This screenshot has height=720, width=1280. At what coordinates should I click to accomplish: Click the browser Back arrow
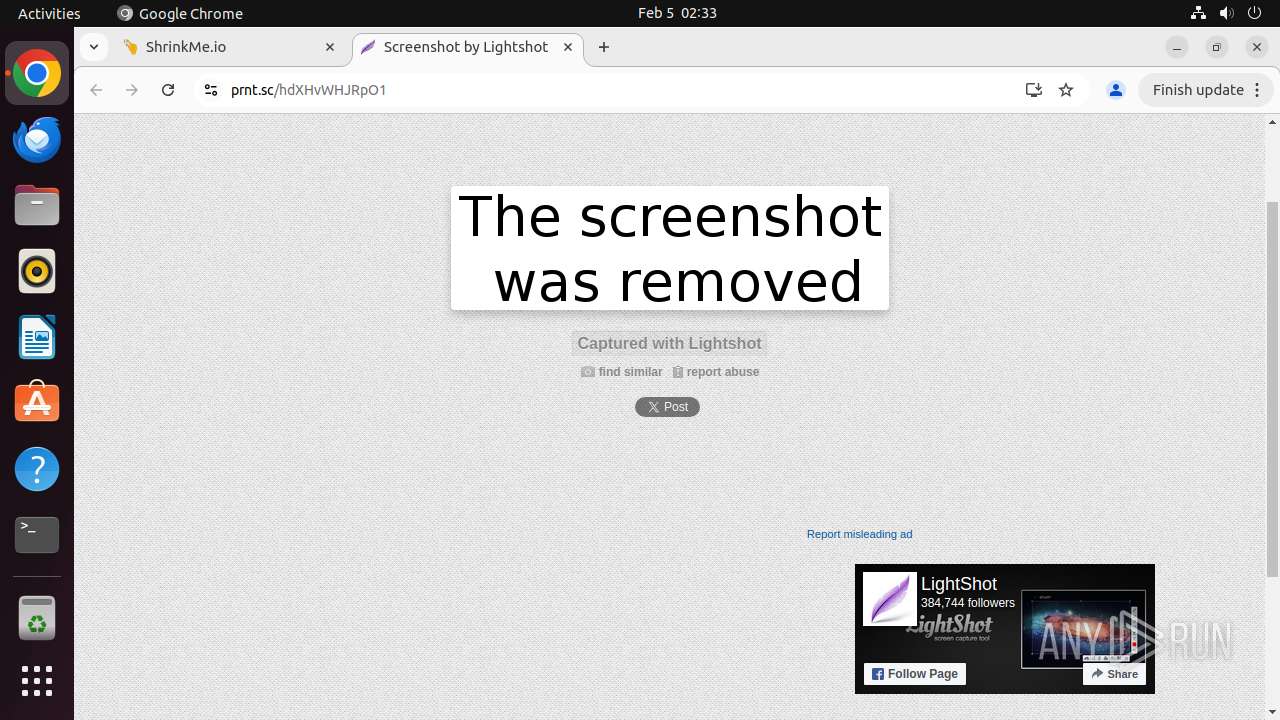(96, 90)
